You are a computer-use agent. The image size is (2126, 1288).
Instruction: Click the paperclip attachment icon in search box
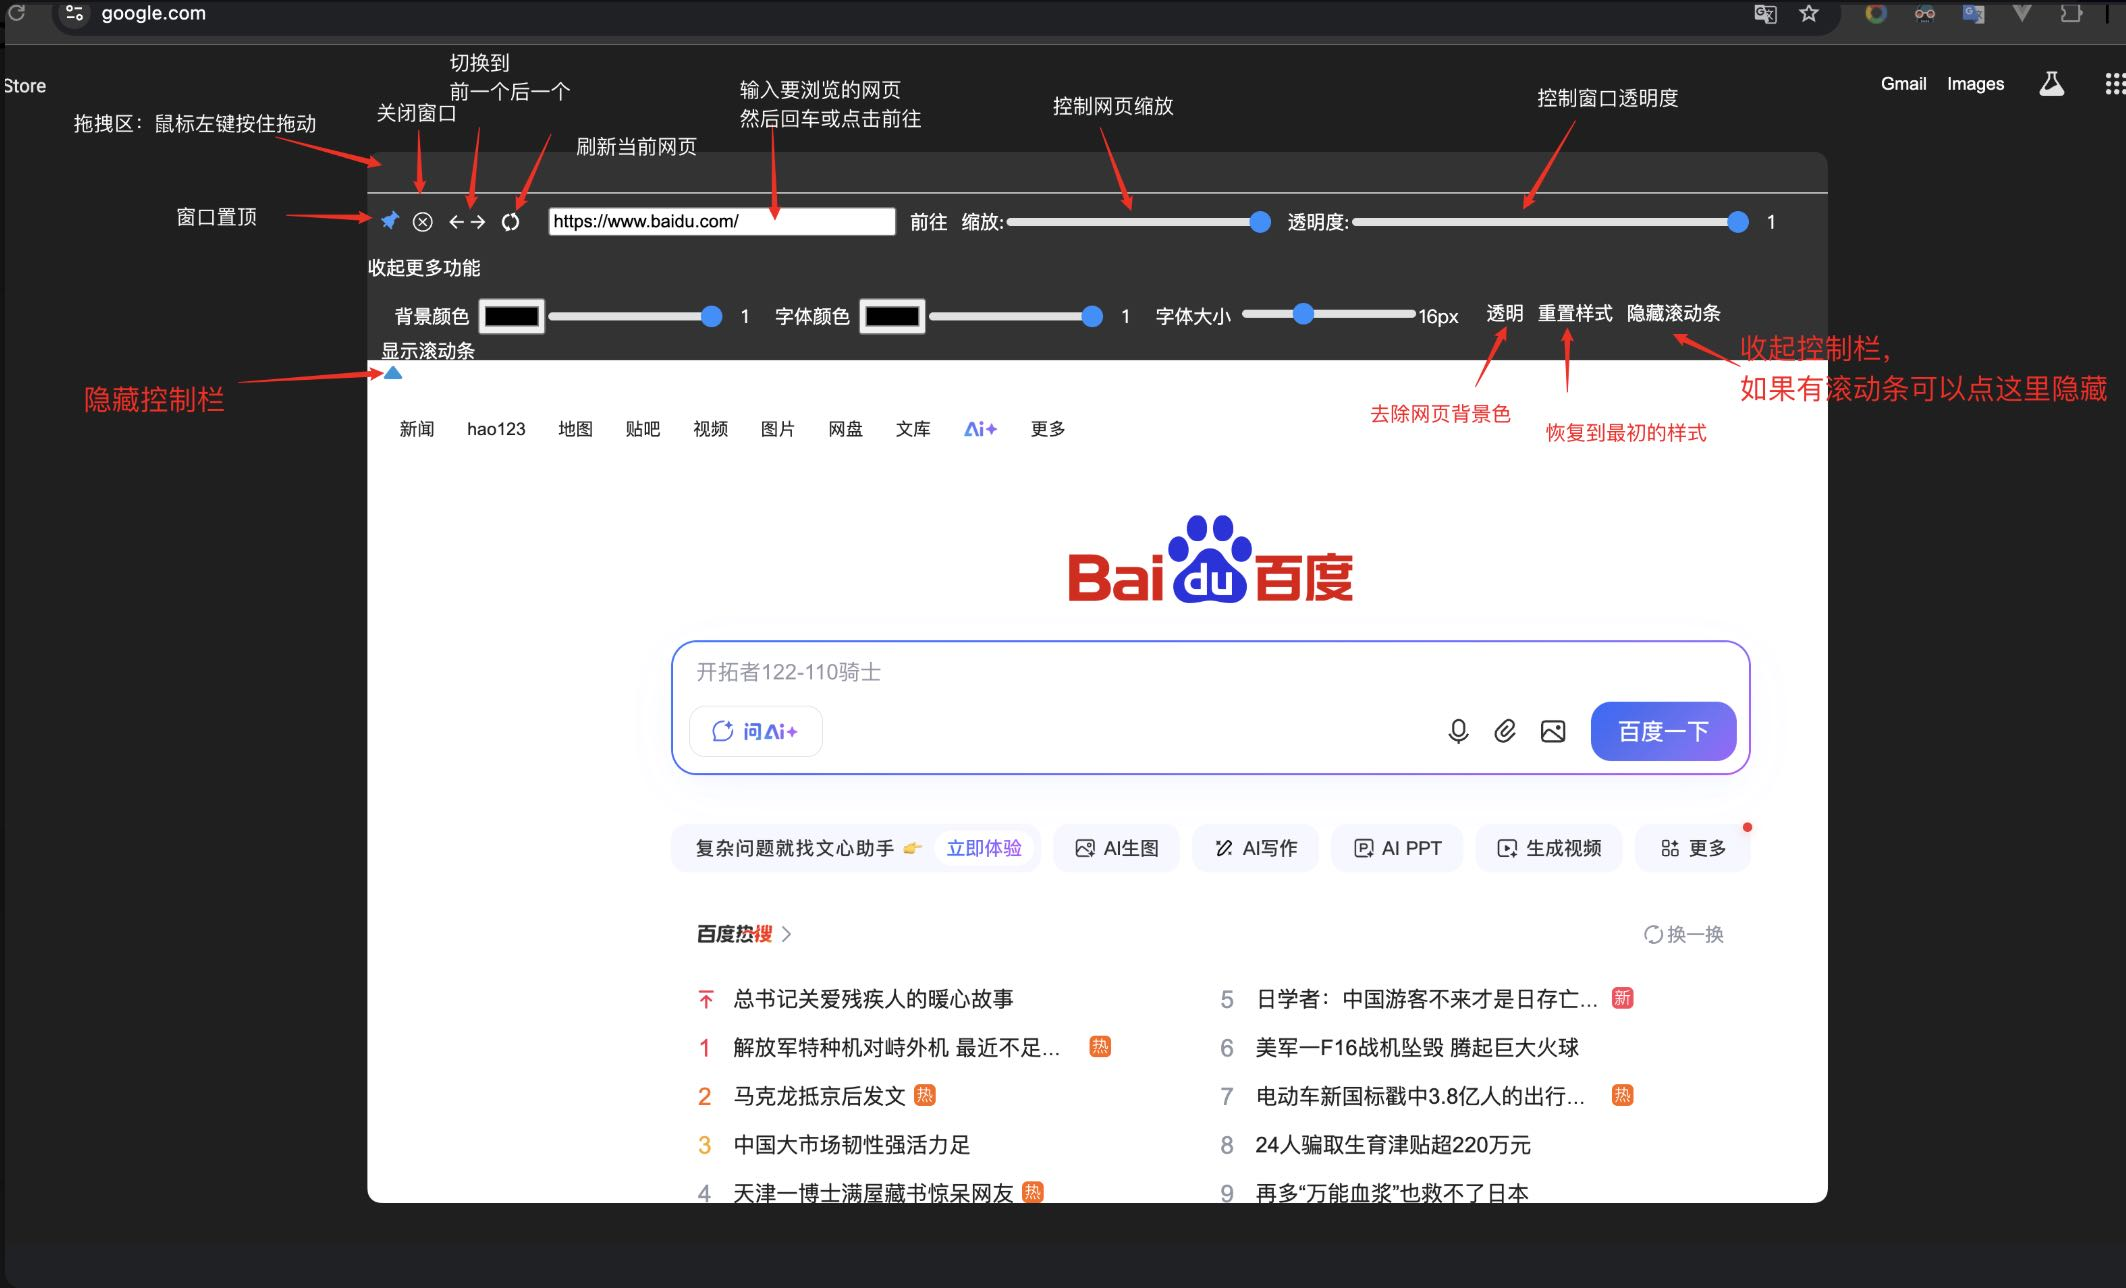click(x=1506, y=731)
